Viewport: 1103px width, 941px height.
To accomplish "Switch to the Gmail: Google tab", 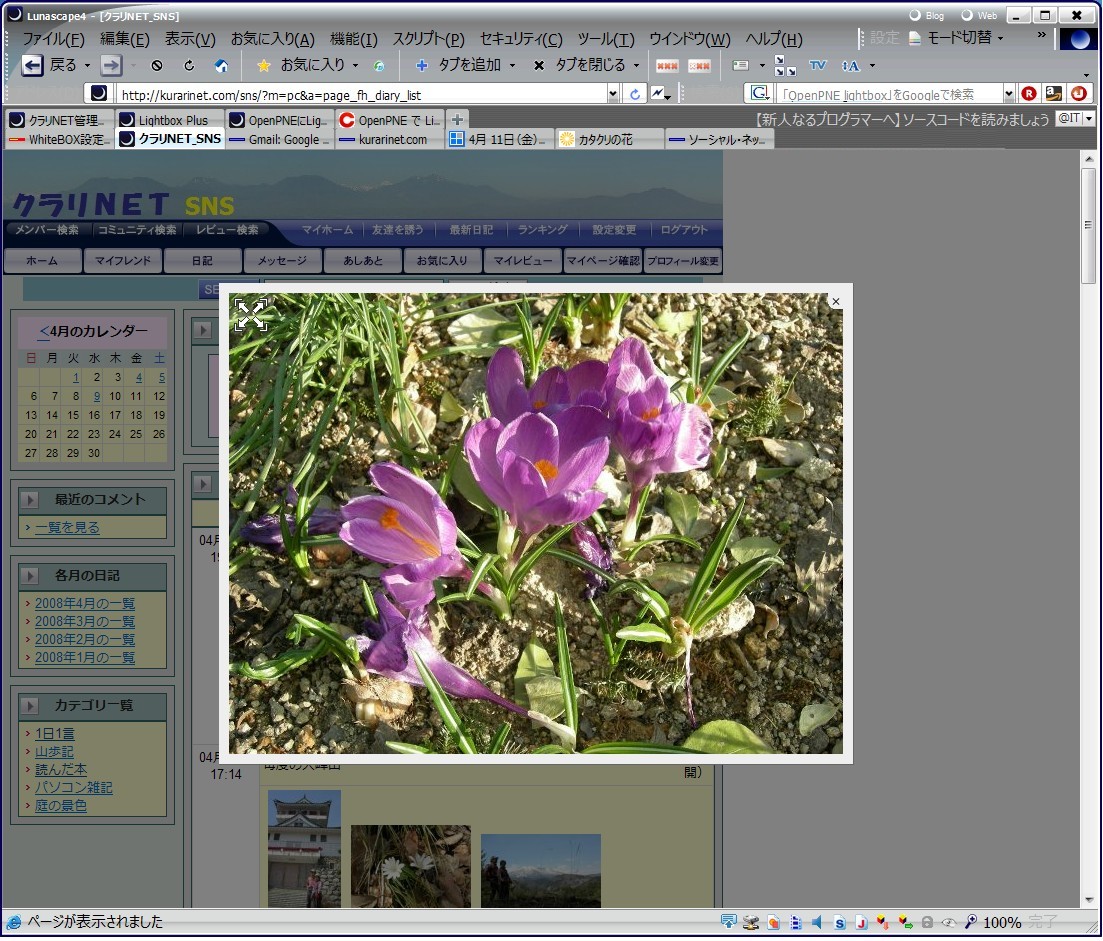I will tap(280, 139).
